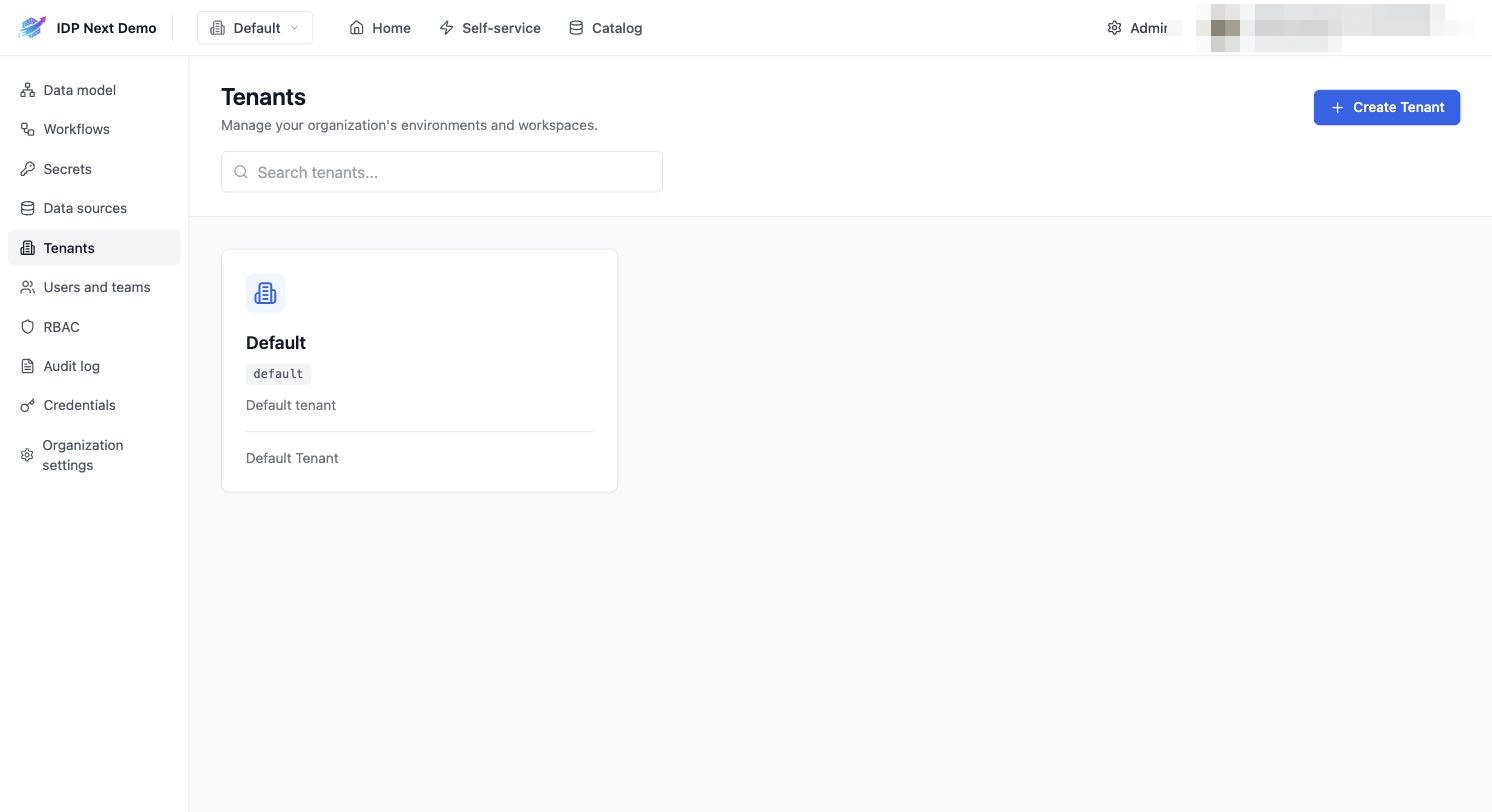Go to the Home nav item

(380, 28)
